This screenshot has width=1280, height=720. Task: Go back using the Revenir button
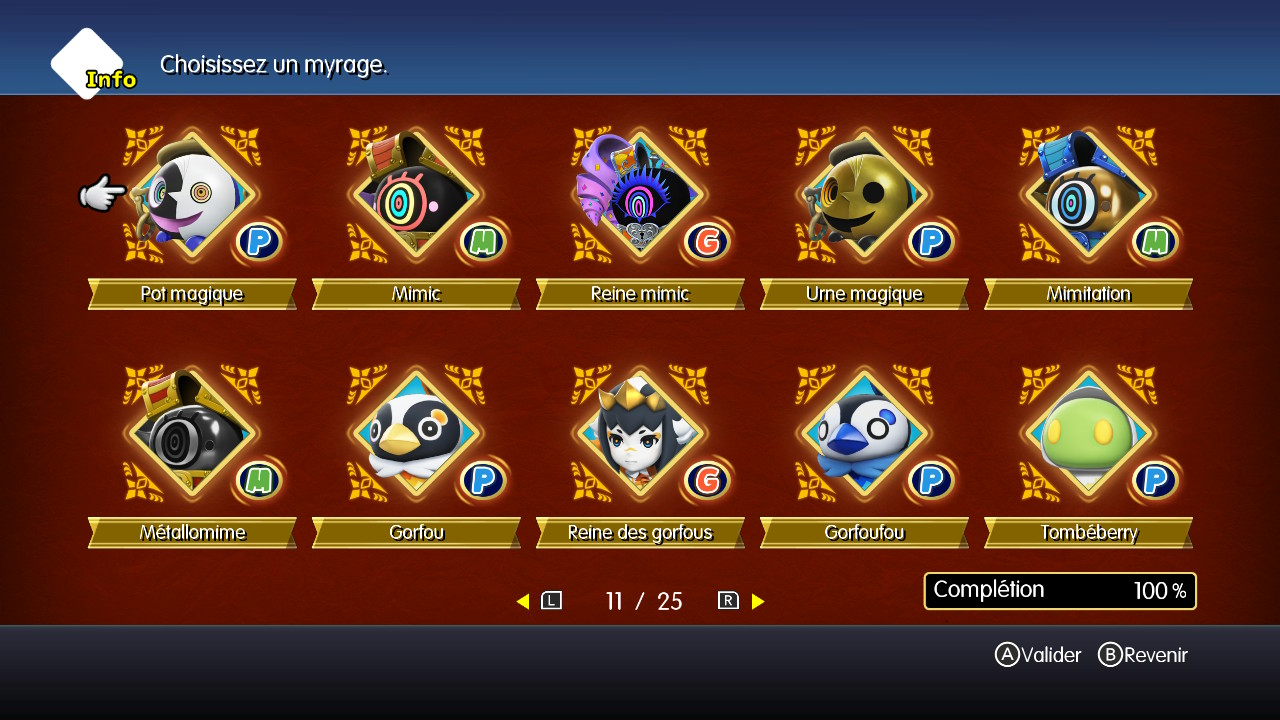pos(1143,655)
